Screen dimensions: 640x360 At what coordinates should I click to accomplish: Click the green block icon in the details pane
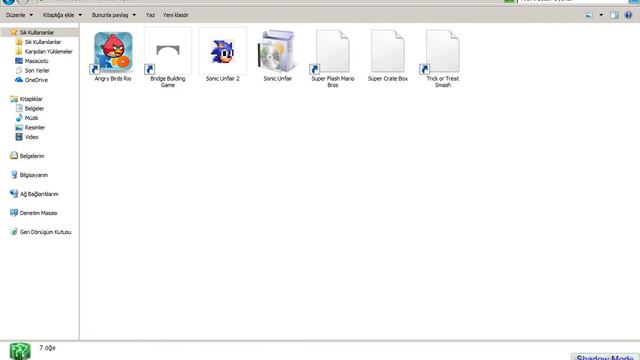click(x=20, y=351)
